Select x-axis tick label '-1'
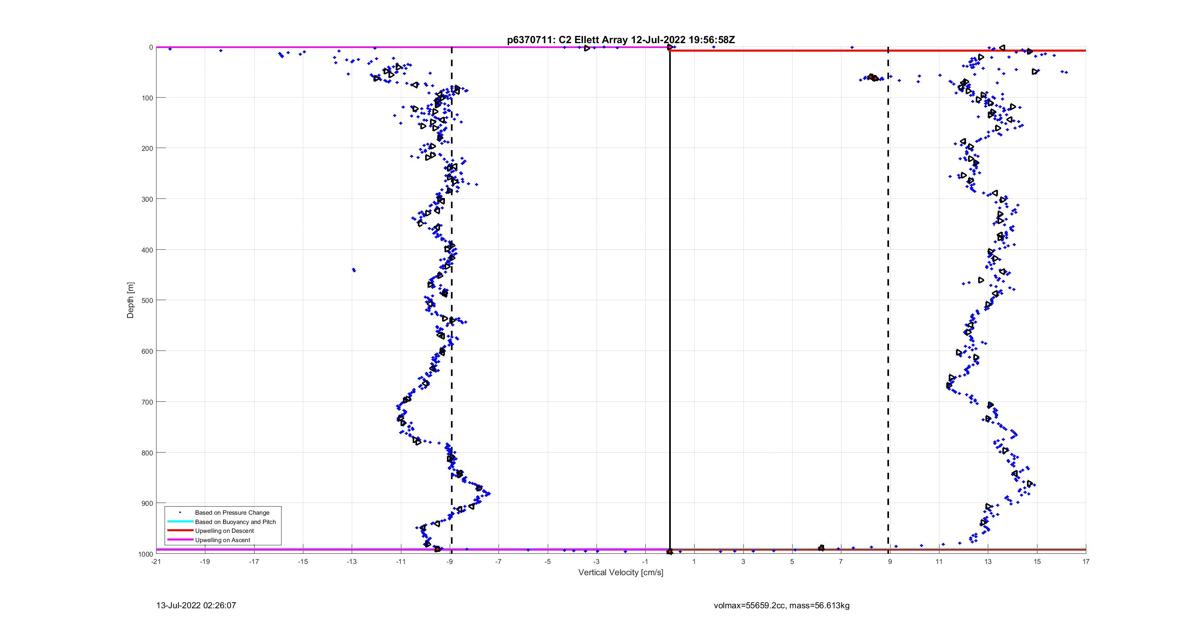 point(645,561)
